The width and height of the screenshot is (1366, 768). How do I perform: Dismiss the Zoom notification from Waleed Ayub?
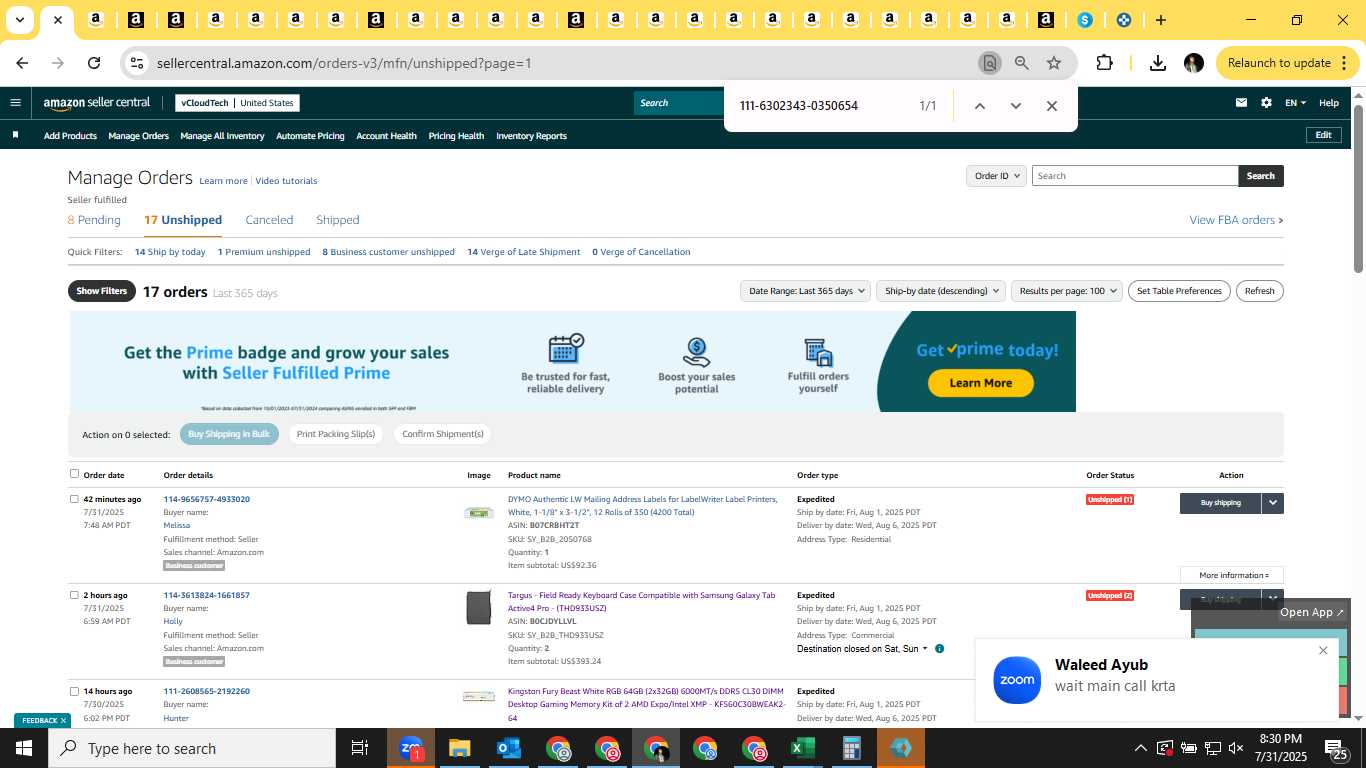pos(1323,651)
